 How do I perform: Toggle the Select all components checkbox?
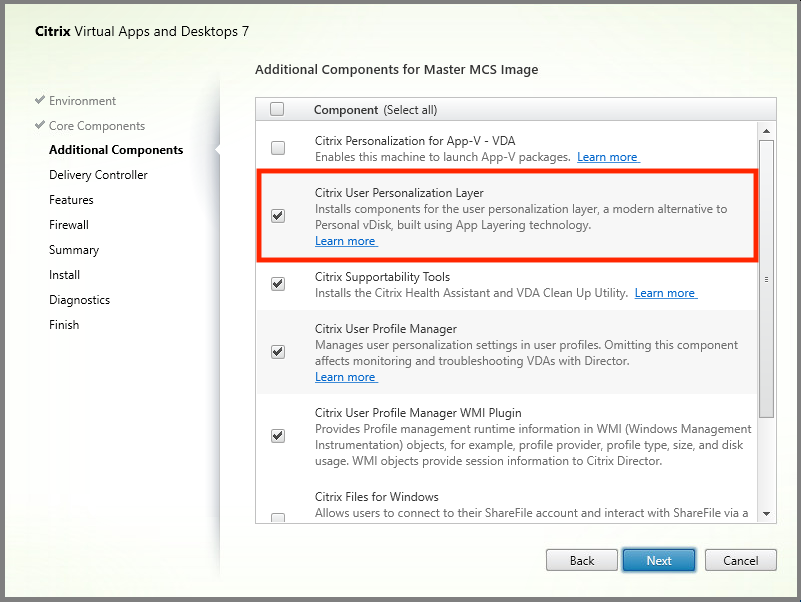(x=278, y=109)
